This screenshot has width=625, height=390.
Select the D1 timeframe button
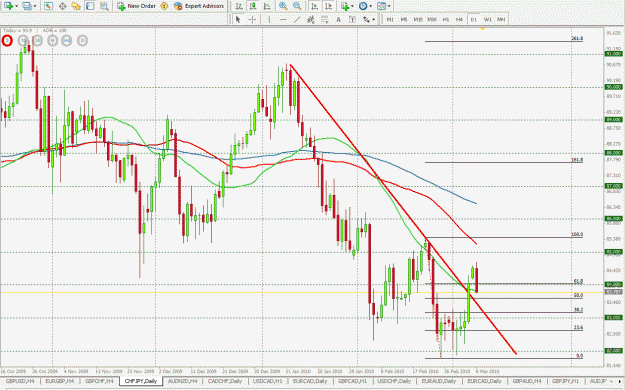tap(474, 19)
